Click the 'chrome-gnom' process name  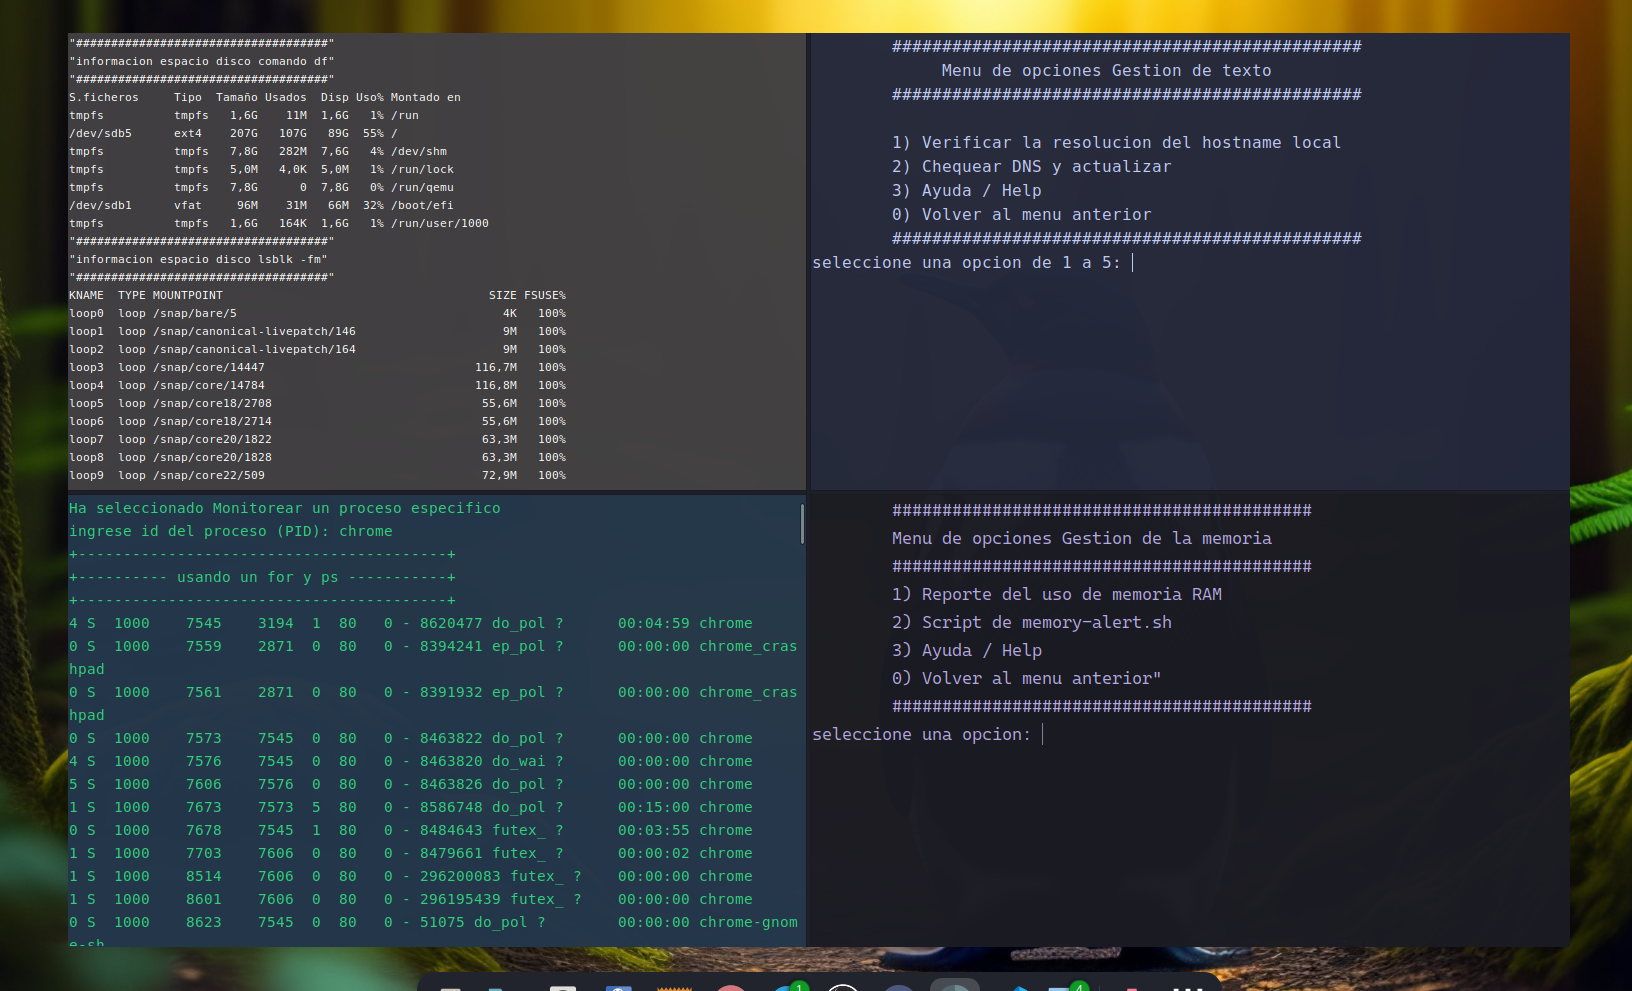click(748, 923)
